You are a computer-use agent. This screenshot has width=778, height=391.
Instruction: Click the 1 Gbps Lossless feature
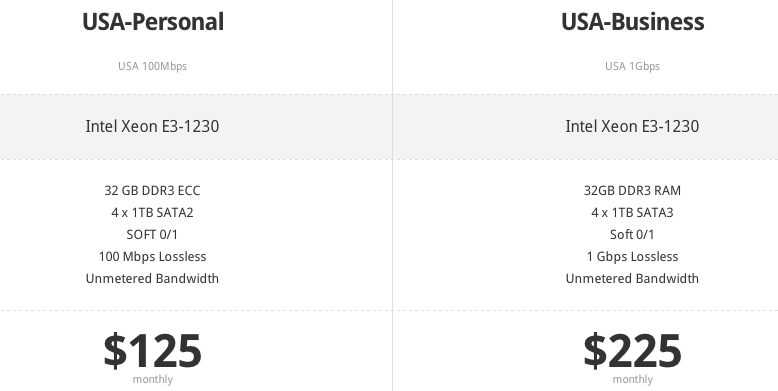[632, 257]
